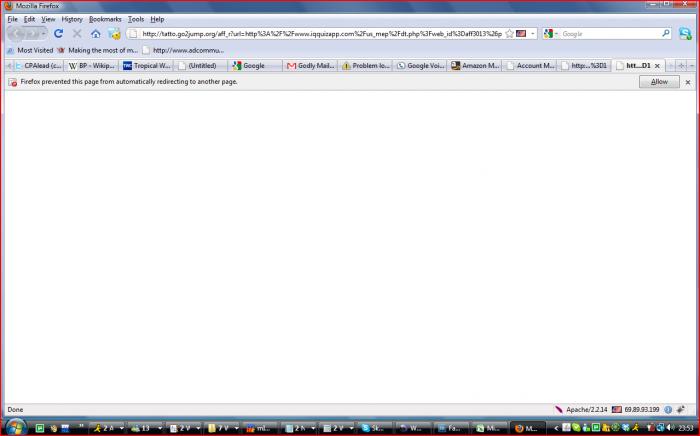Screen dimensions: 700x436
Task: Click Allow to permit the redirect
Action: 659,82
